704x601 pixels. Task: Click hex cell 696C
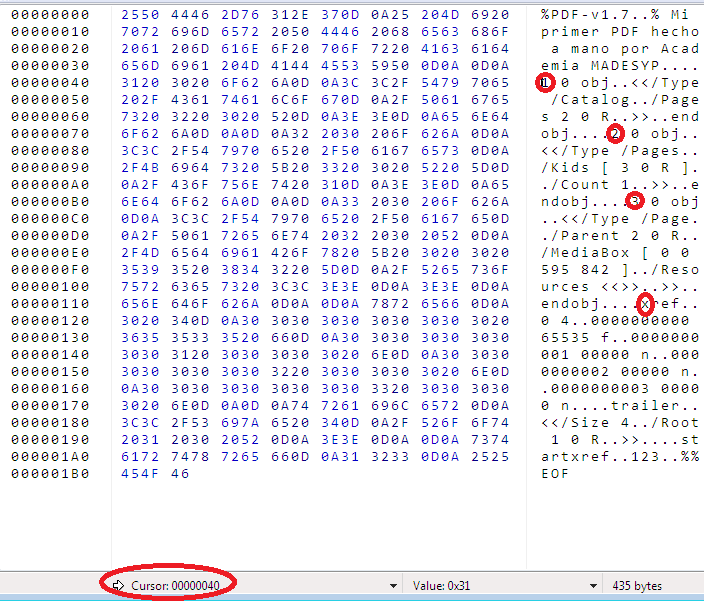coord(390,406)
